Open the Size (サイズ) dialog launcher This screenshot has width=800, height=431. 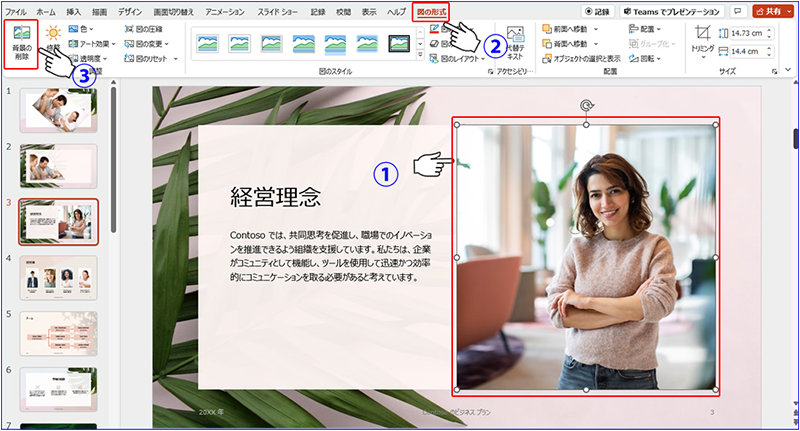click(775, 72)
